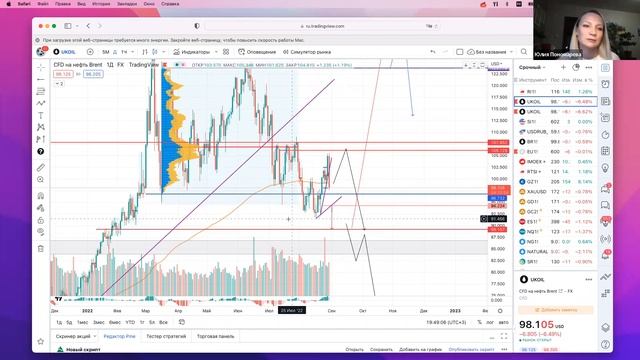Toggle magnet mode for drawings
Screen dimensions: 640x360
pyautogui.click(x=40, y=196)
